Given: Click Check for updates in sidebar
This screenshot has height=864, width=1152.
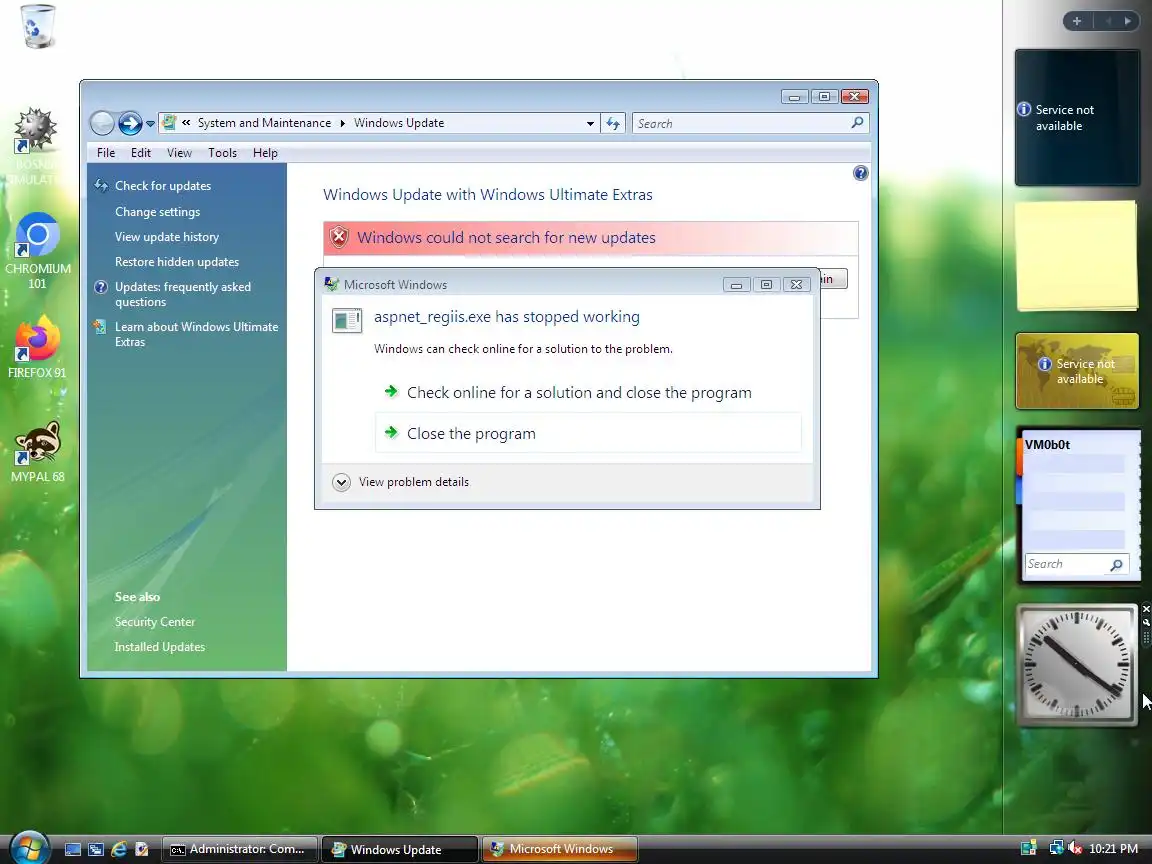Looking at the screenshot, I should point(162,186).
